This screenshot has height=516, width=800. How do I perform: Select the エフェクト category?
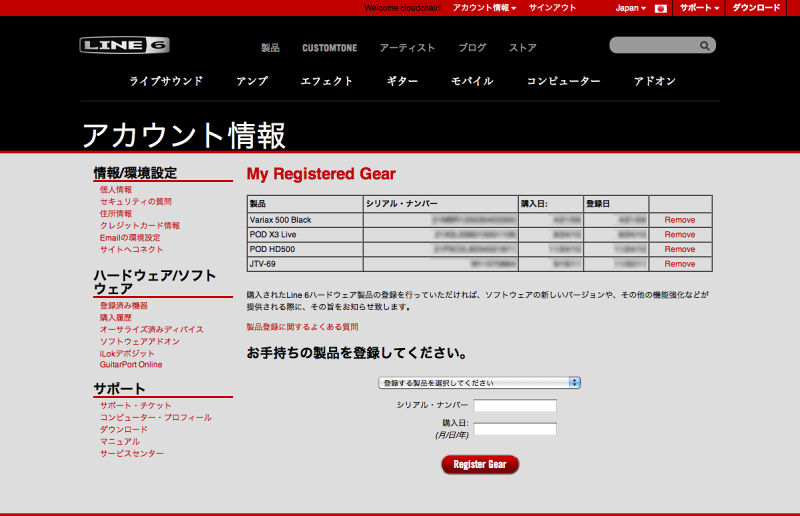pos(327,81)
